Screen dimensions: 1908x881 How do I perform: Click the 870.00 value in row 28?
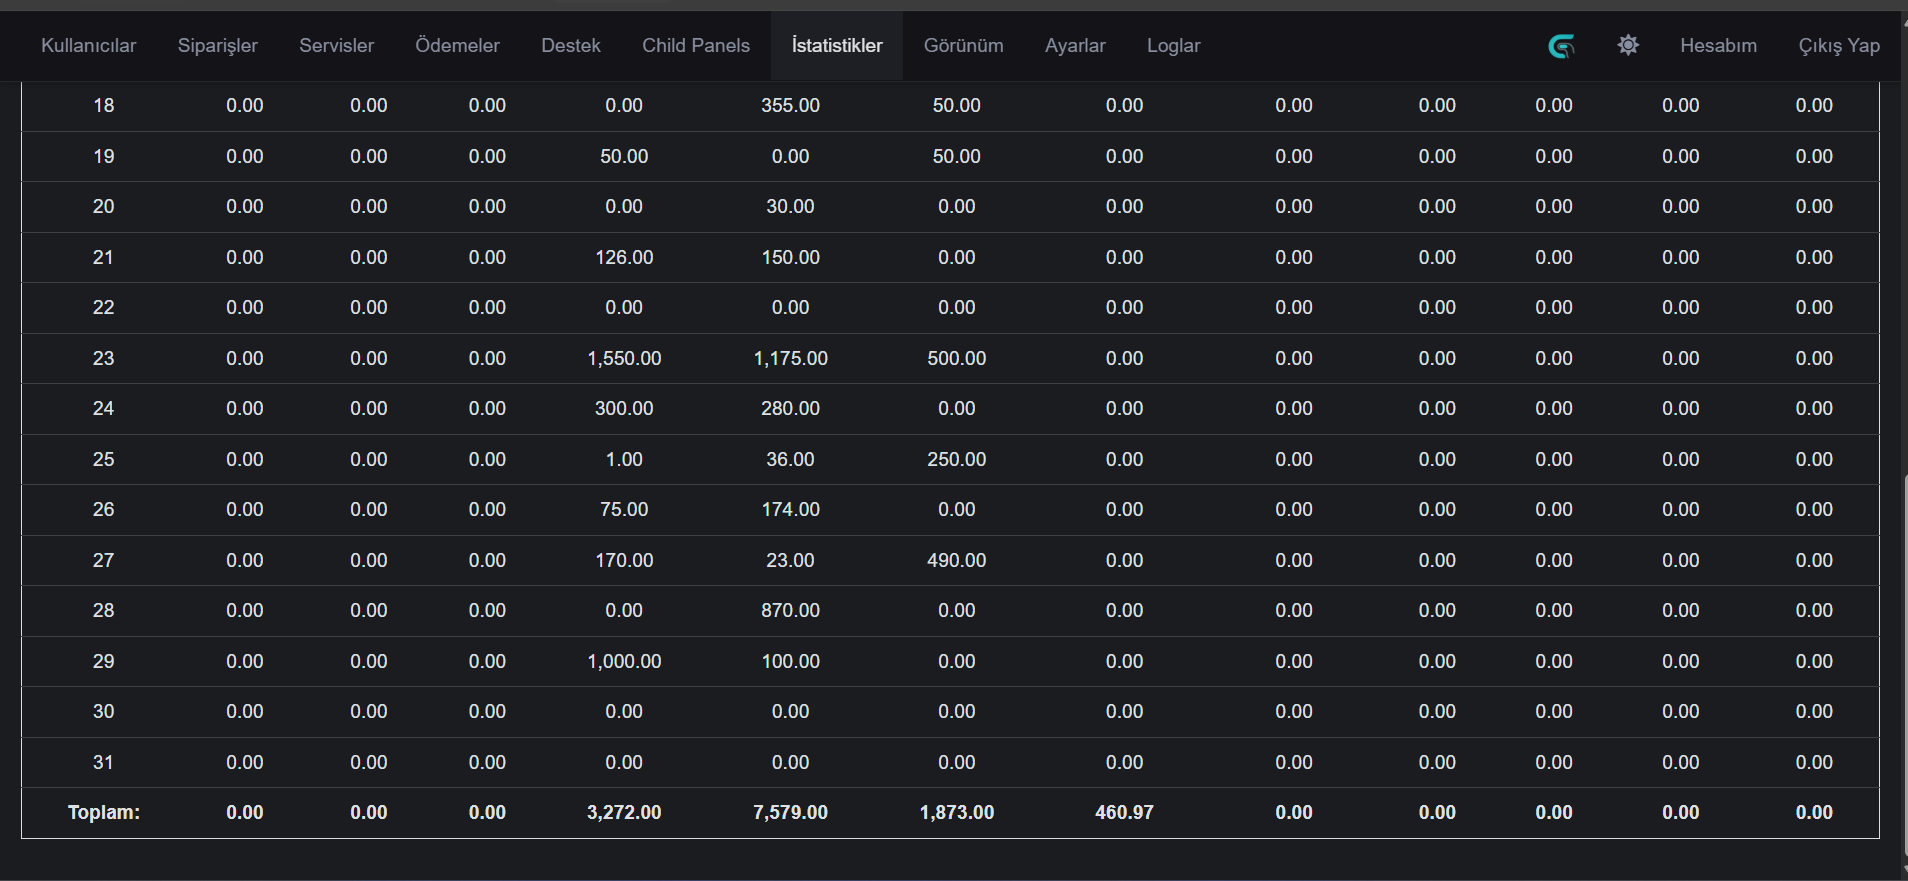[790, 611]
